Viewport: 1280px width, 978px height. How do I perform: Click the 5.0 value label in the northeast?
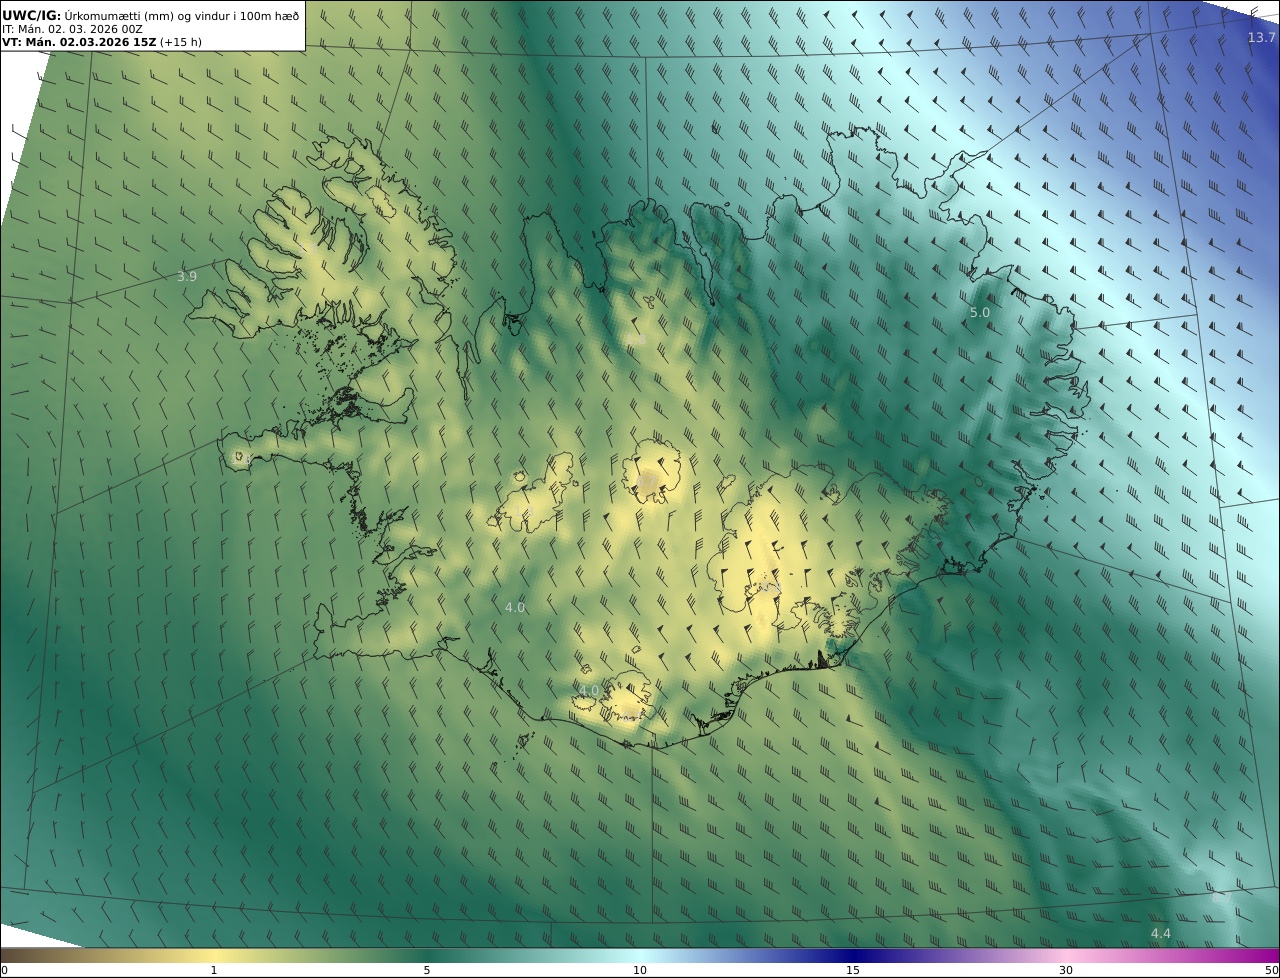click(x=980, y=312)
